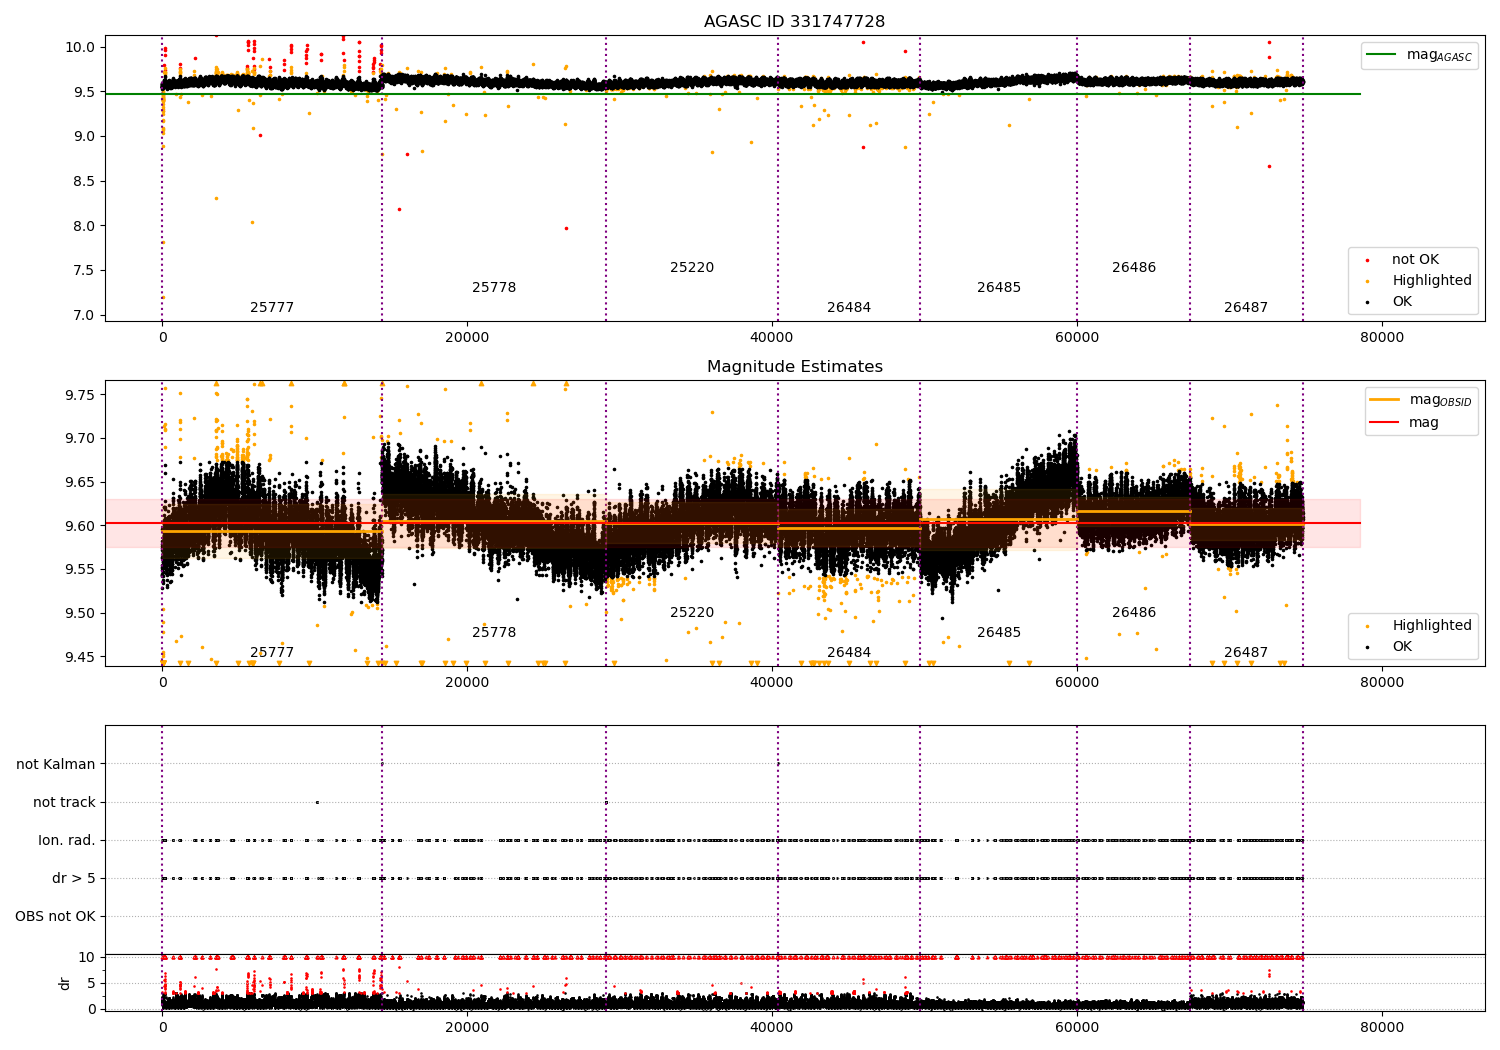
Task: Select 'Highlighted' legend entry in Magnitude Estimates plot
Action: point(1419,626)
